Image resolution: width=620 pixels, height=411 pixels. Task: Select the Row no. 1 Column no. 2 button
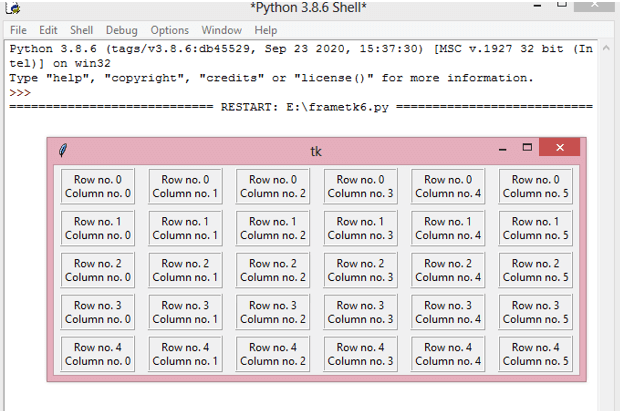click(273, 228)
